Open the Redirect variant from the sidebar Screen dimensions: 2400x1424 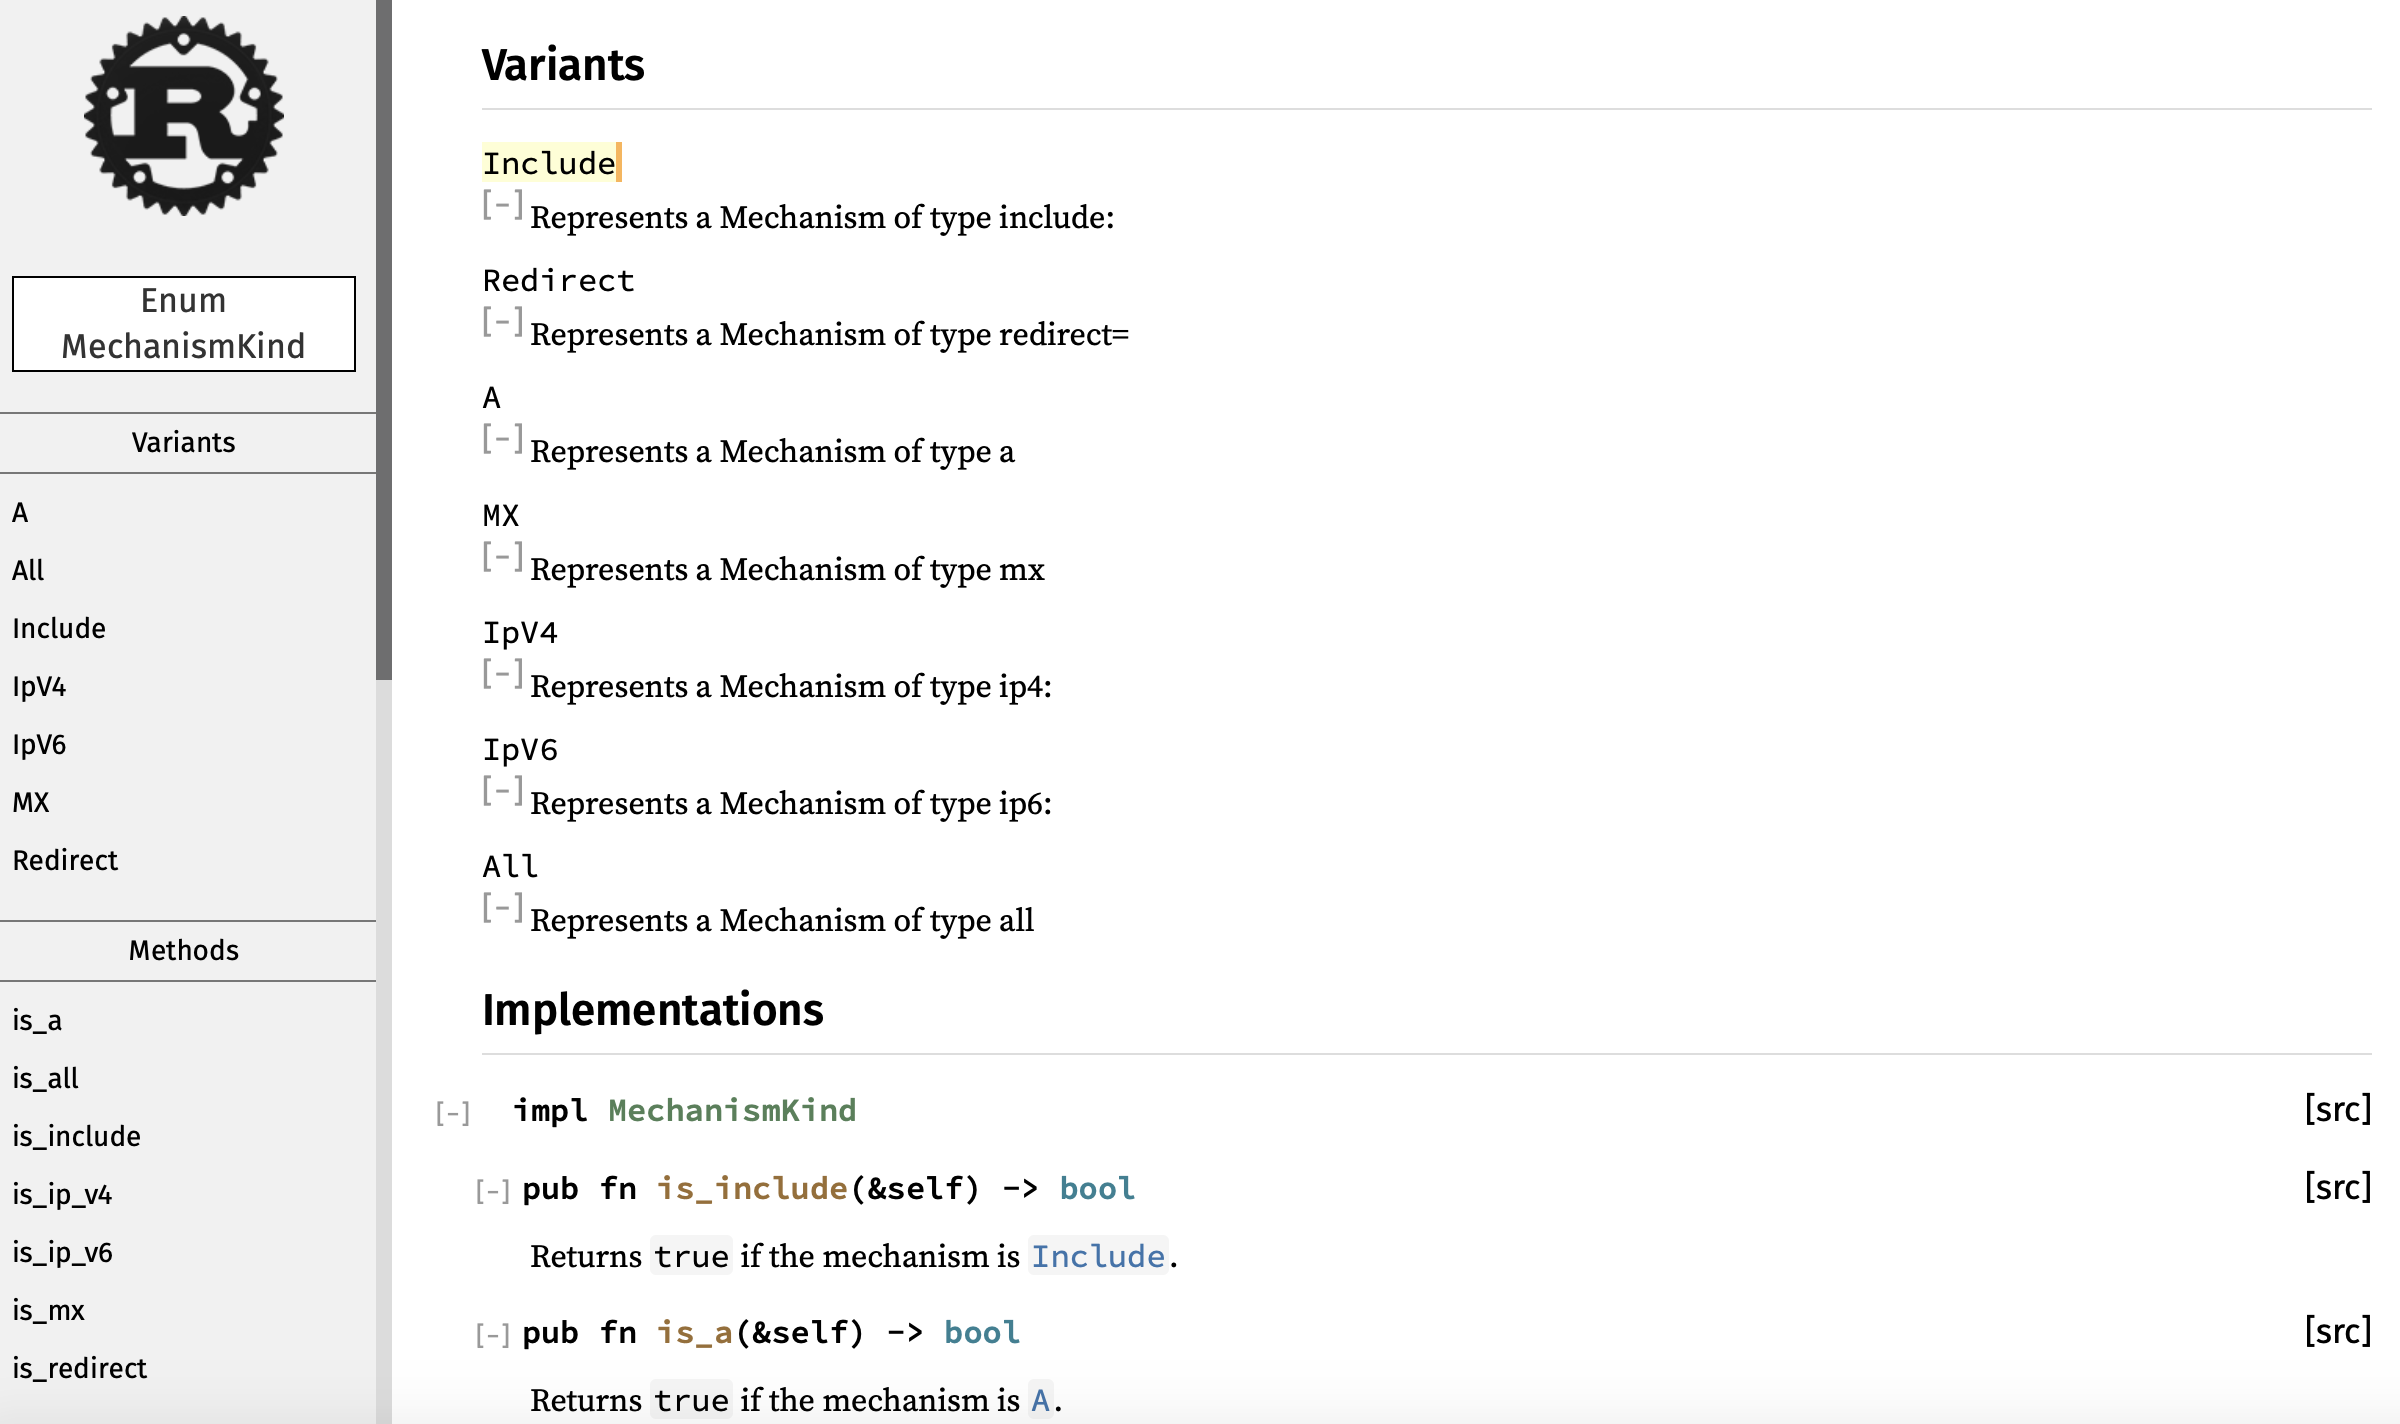point(65,860)
